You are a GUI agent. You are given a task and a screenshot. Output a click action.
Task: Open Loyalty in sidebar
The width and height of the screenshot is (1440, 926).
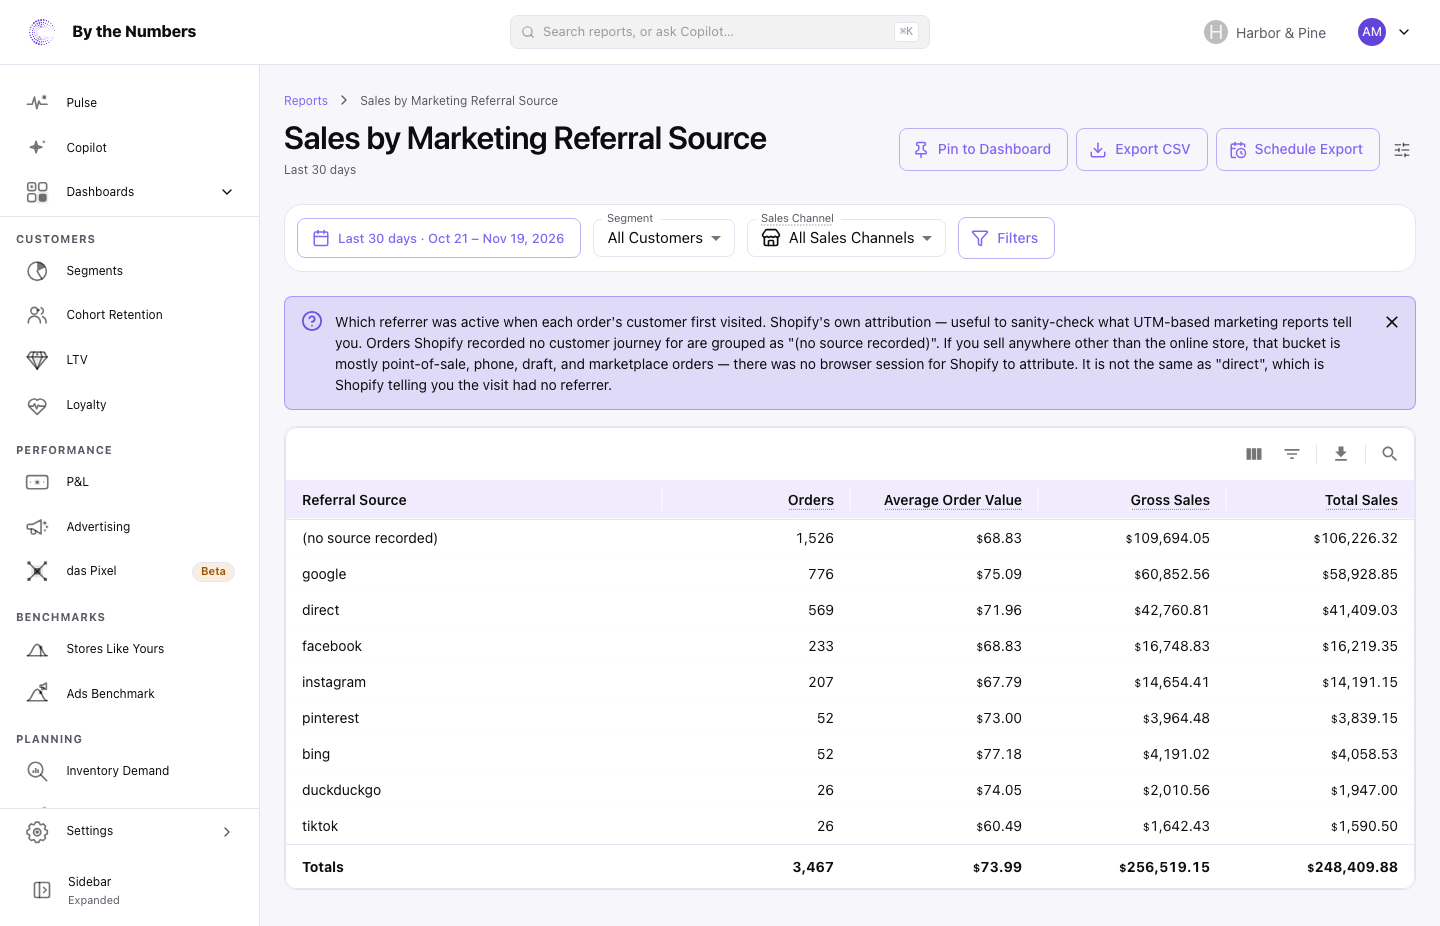[x=130, y=405]
